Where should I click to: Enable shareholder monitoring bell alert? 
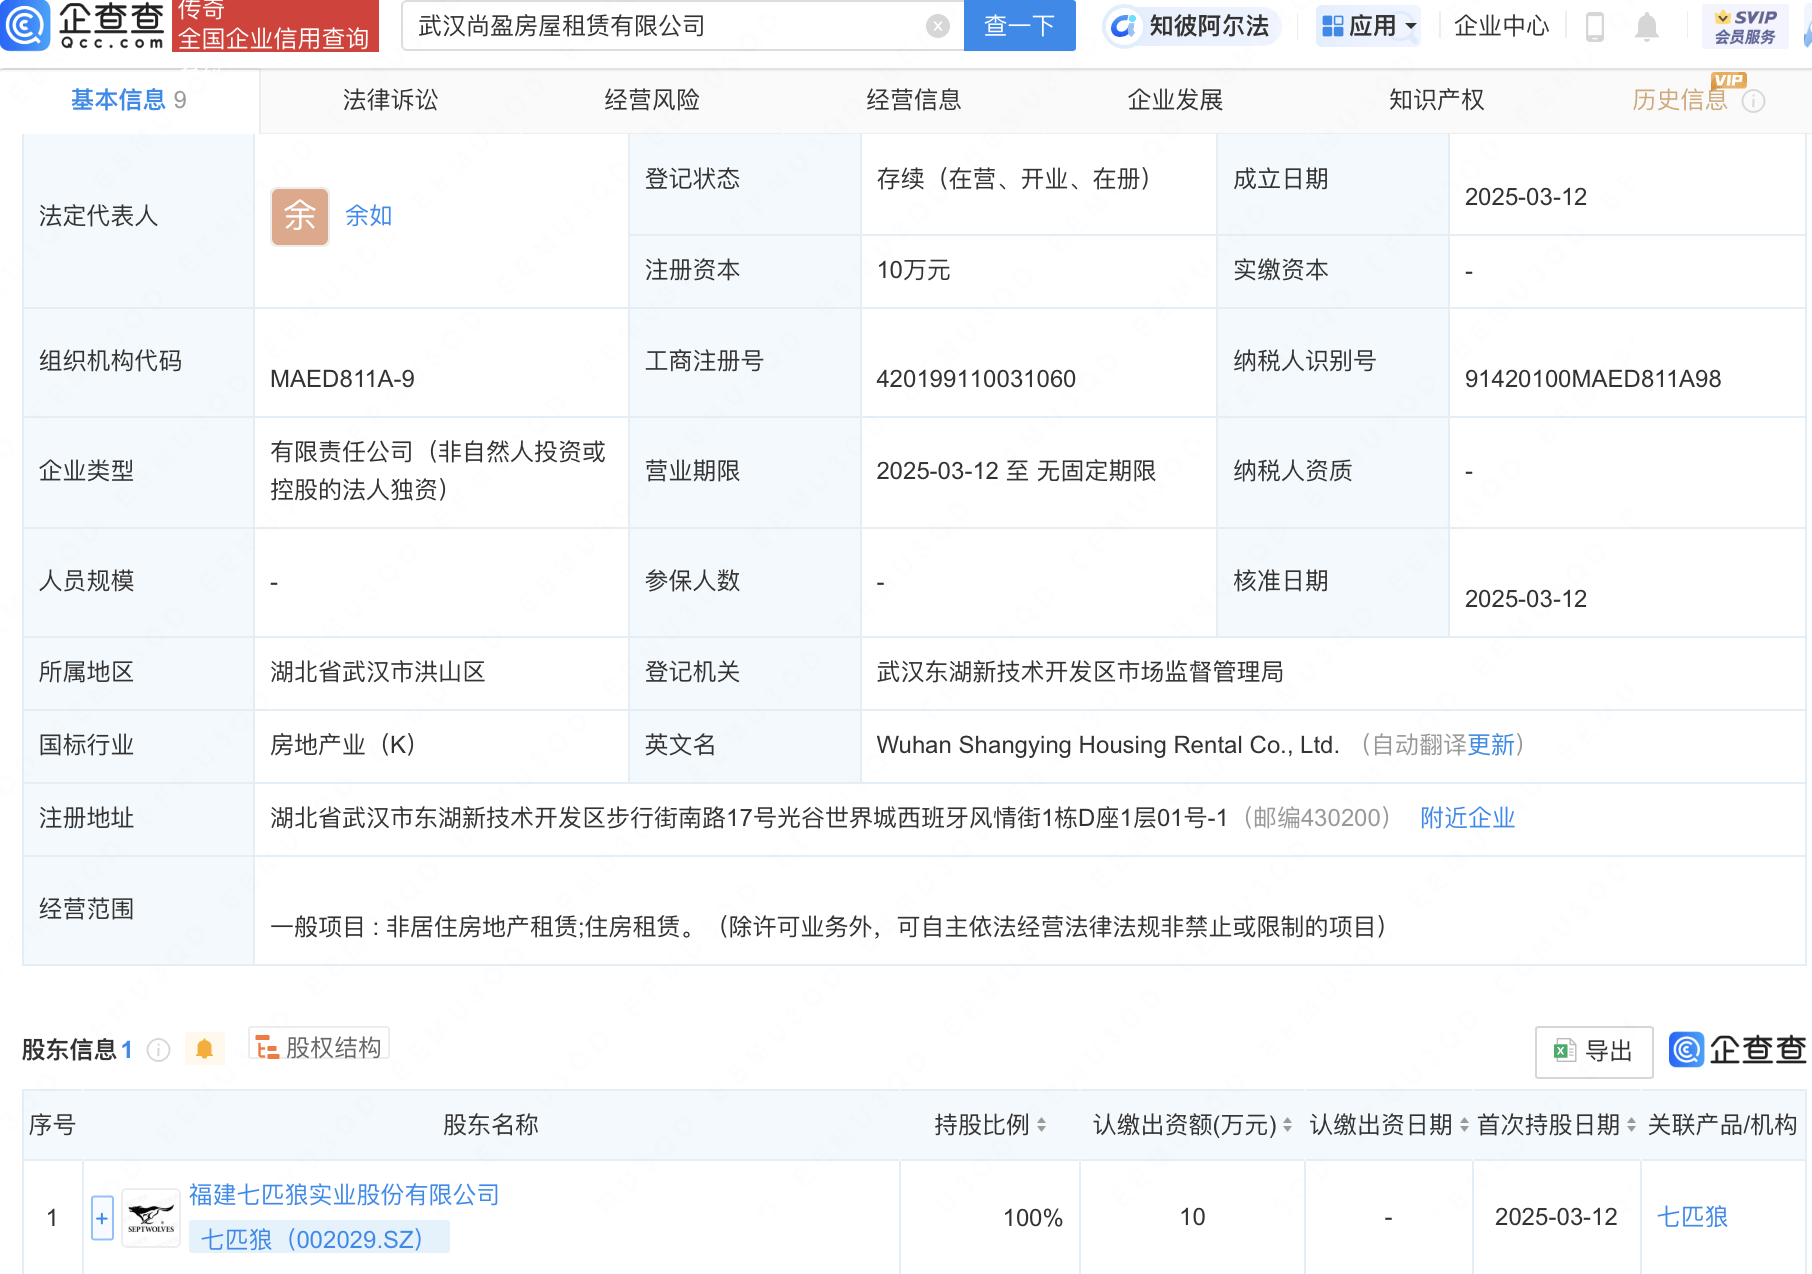205,1048
